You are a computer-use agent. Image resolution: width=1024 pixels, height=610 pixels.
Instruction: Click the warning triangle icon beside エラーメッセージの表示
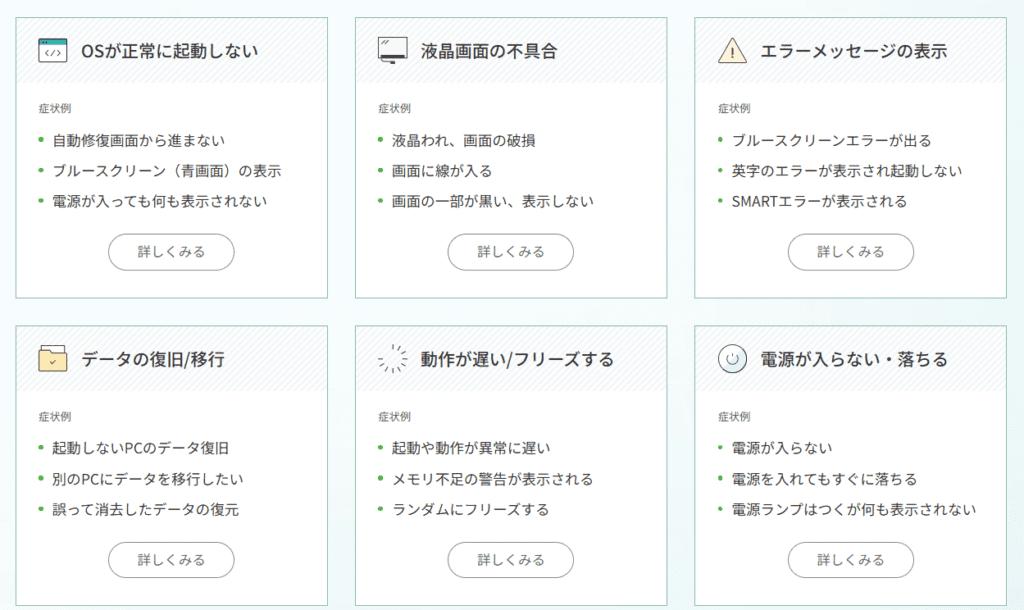[x=732, y=50]
